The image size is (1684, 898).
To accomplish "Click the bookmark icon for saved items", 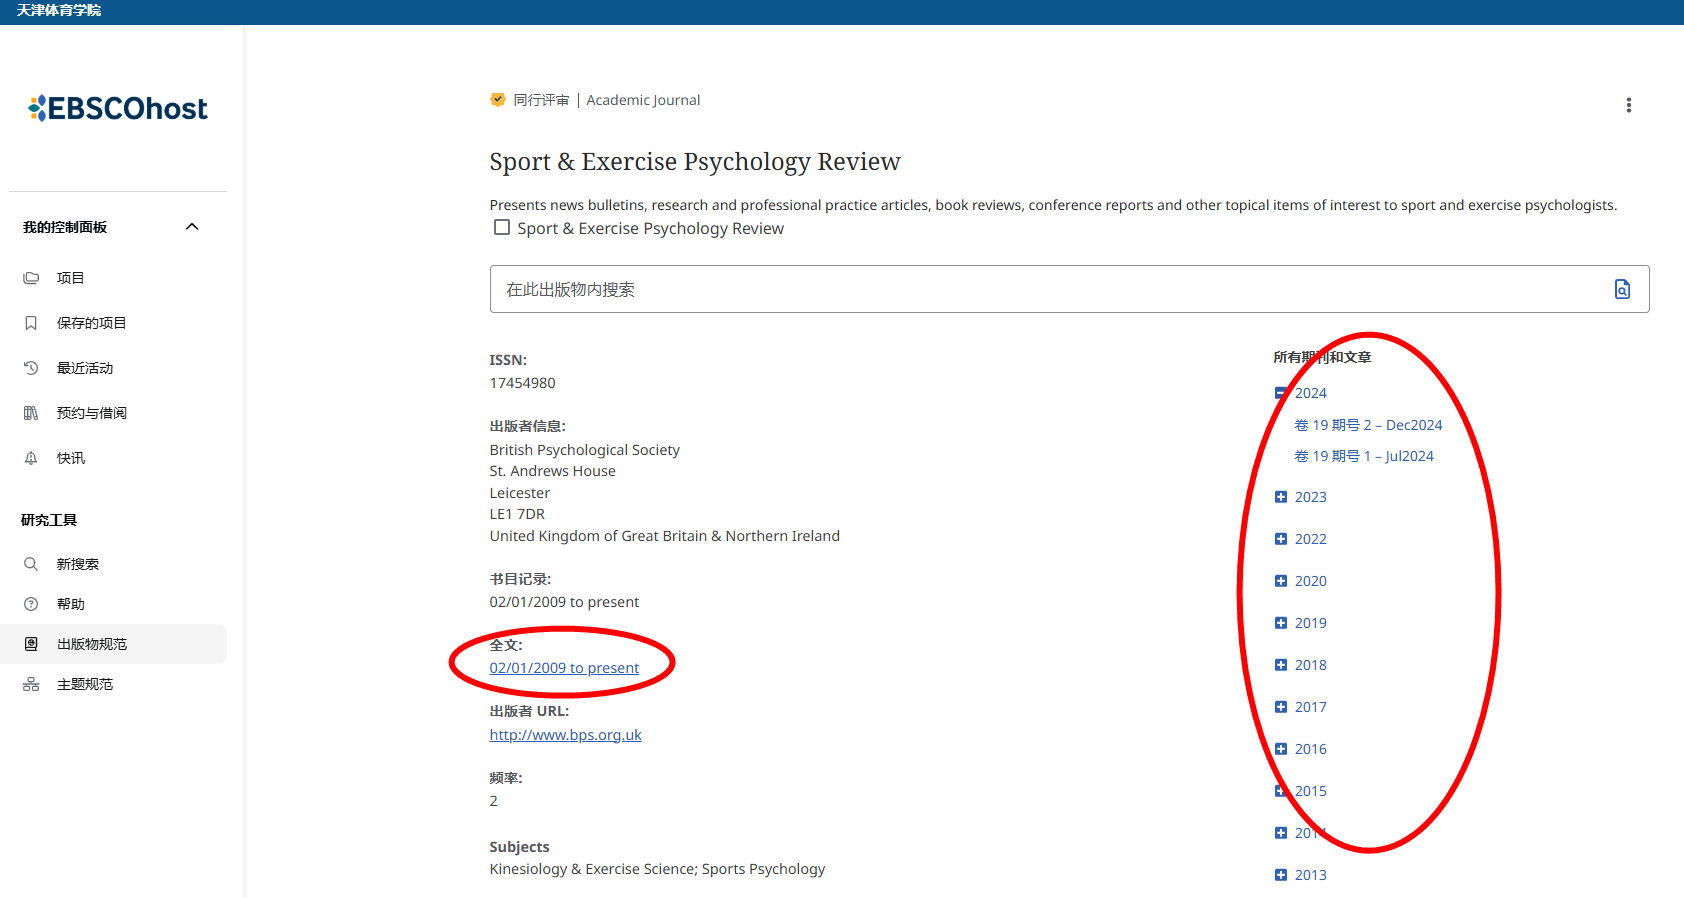I will click(x=31, y=323).
